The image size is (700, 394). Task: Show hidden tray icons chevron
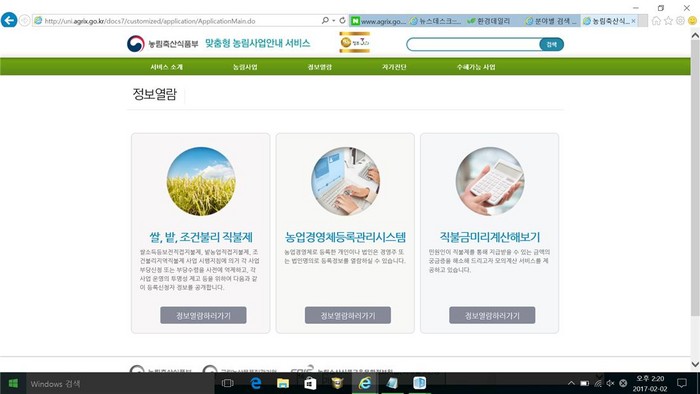pyautogui.click(x=571, y=383)
